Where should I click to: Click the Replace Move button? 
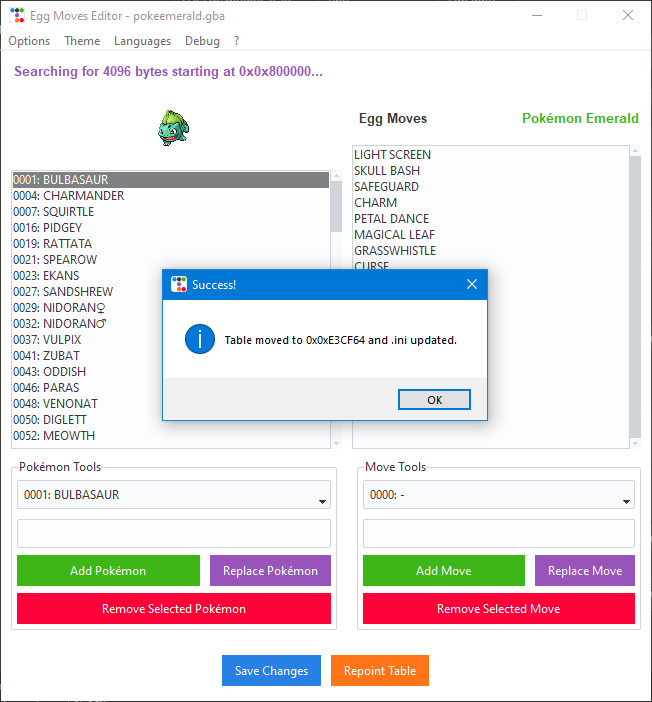click(x=584, y=571)
